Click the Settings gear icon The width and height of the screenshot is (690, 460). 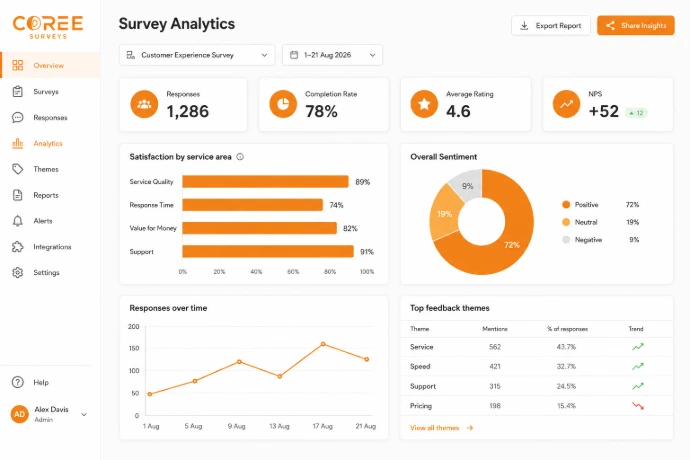(18, 272)
